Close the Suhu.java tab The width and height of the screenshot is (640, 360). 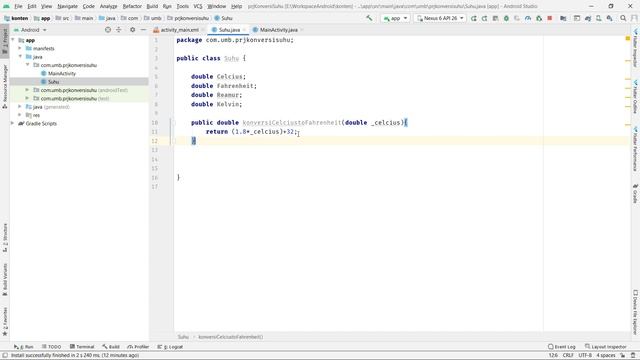244,30
